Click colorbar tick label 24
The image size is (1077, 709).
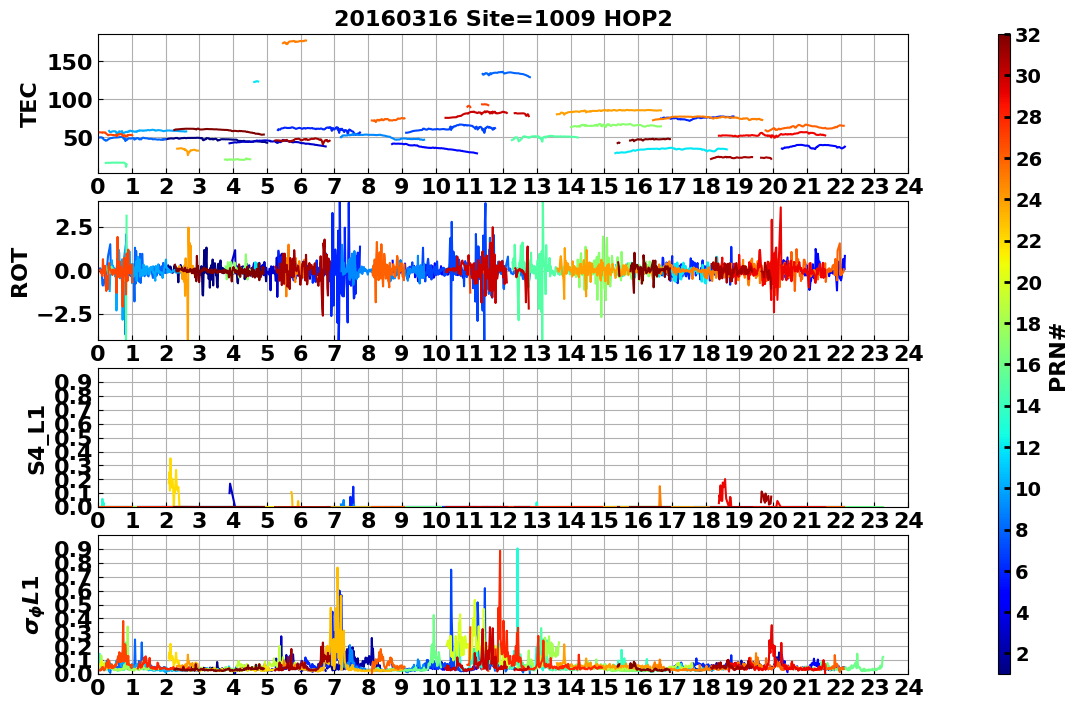tap(1028, 200)
